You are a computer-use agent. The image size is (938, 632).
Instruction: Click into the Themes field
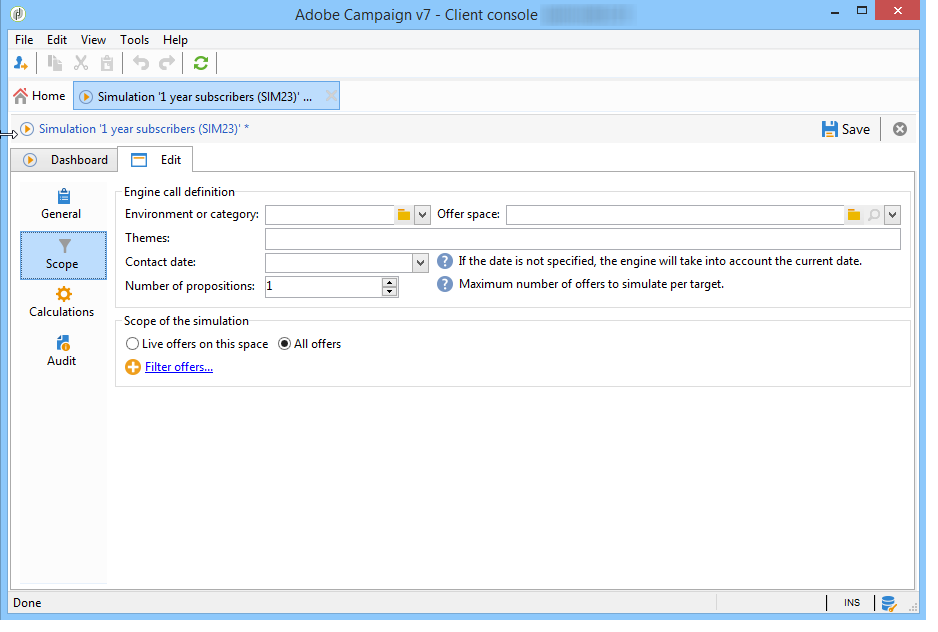[x=583, y=239]
